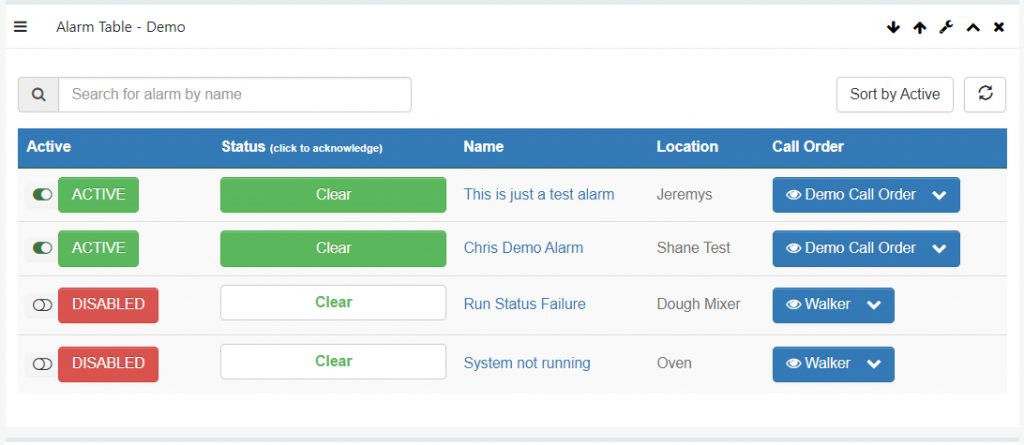Enable the System not running alarm switch

(42, 364)
